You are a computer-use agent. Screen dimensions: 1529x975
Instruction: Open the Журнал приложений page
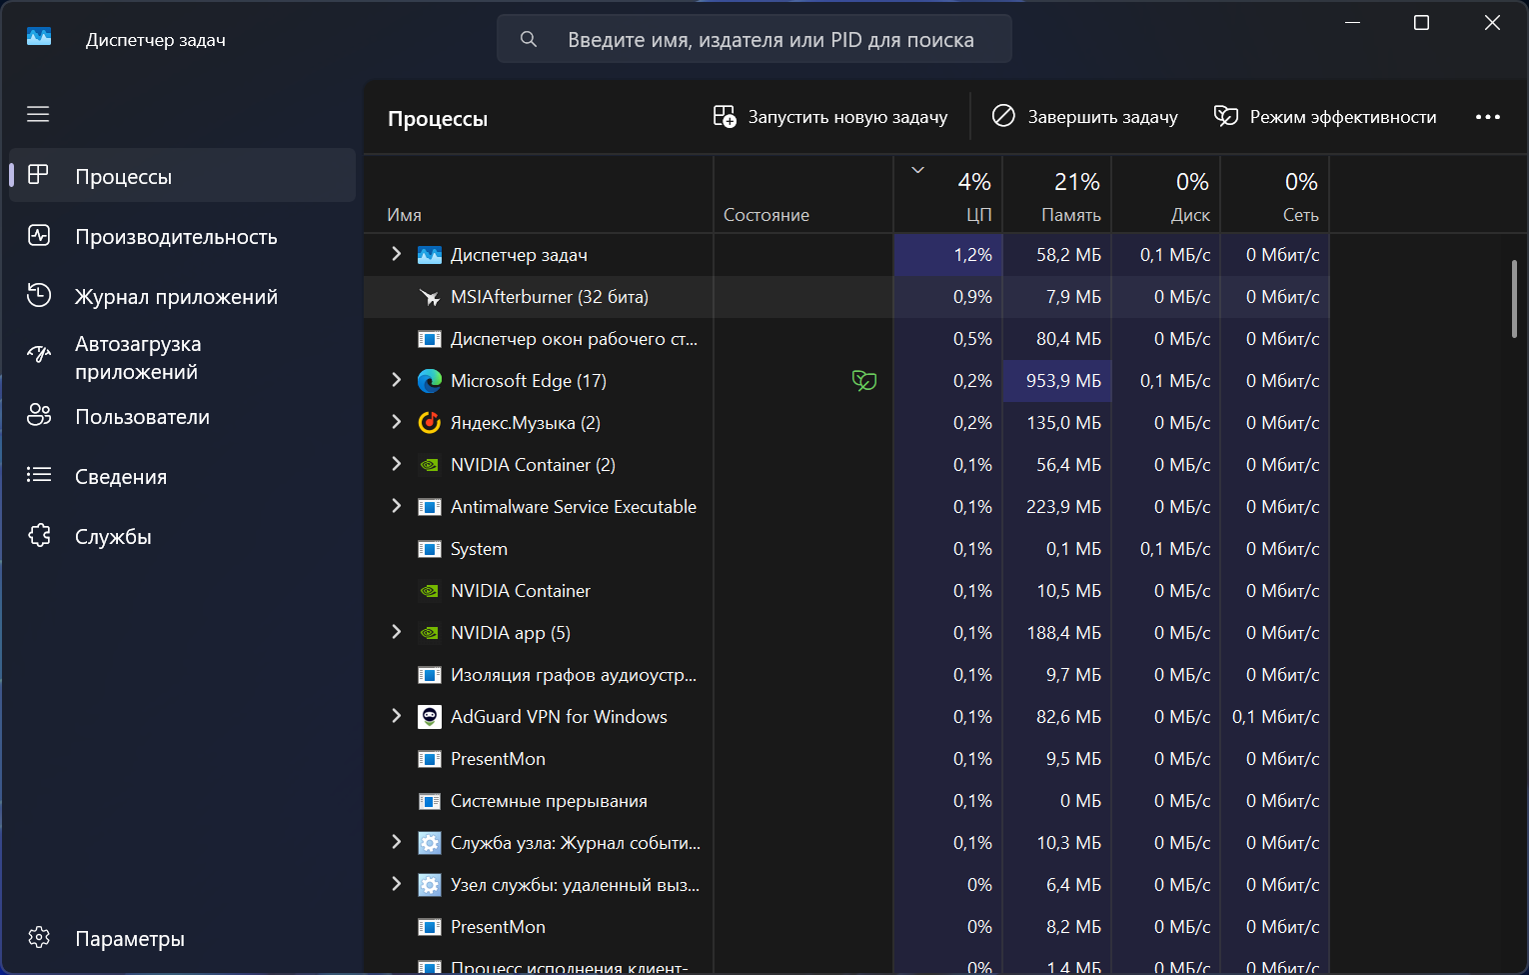pyautogui.click(x=182, y=296)
